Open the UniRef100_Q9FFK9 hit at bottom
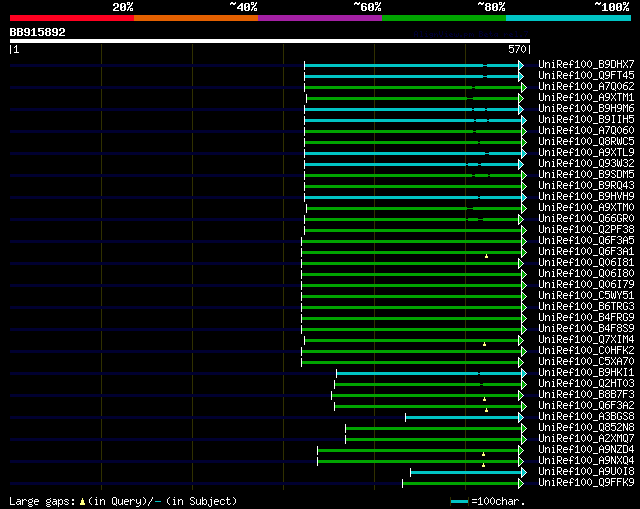640x509 pixels. point(572,482)
